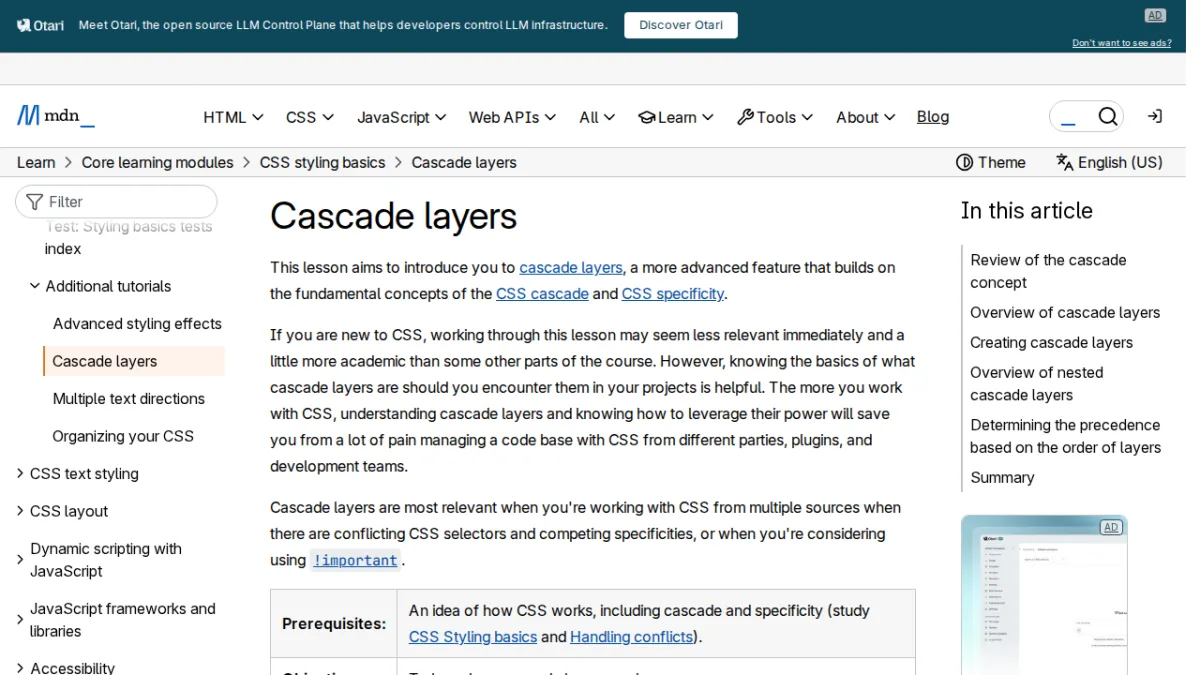Jump to Creating cascade layers section
The height and width of the screenshot is (675, 1200).
click(x=1051, y=342)
